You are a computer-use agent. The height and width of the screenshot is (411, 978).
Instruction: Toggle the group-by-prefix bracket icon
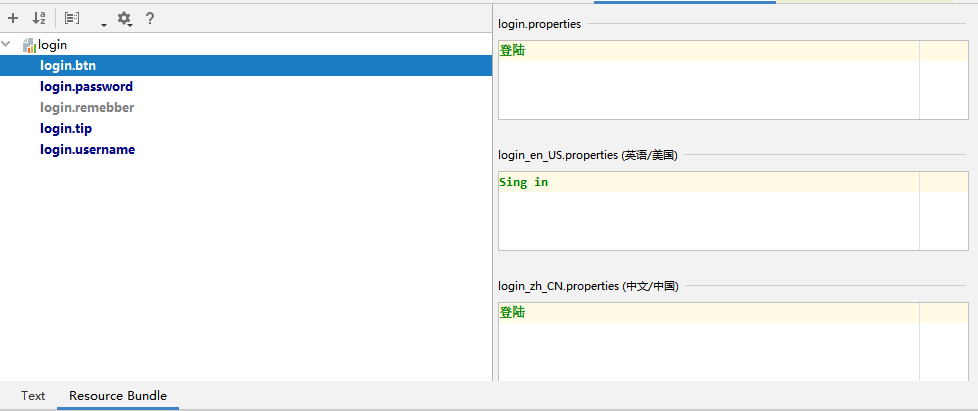[x=72, y=18]
